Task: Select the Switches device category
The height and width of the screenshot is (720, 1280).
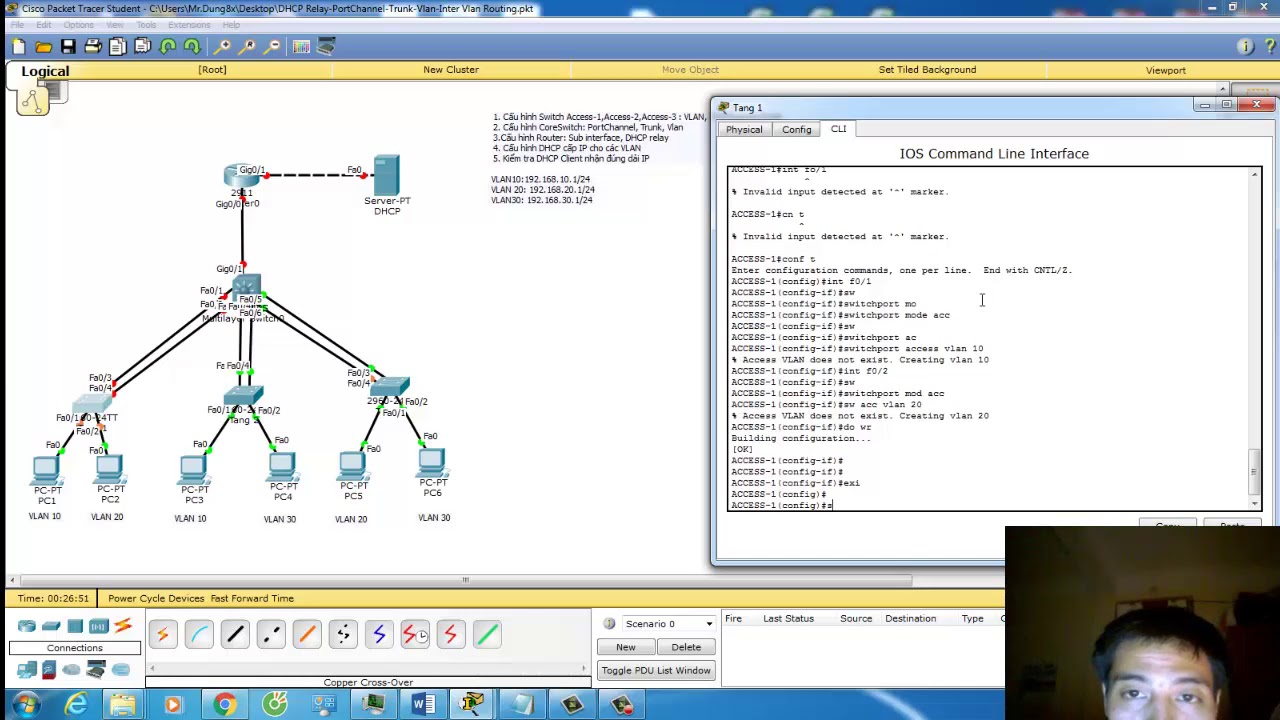Action: tap(51, 627)
